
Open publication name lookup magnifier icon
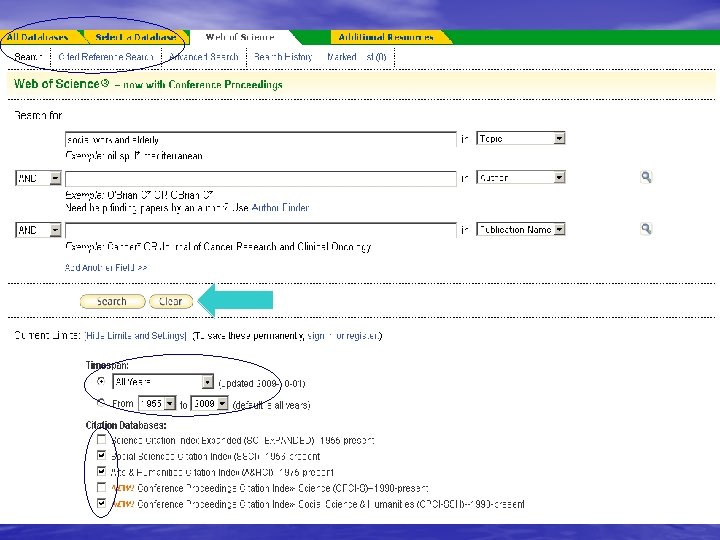point(646,229)
